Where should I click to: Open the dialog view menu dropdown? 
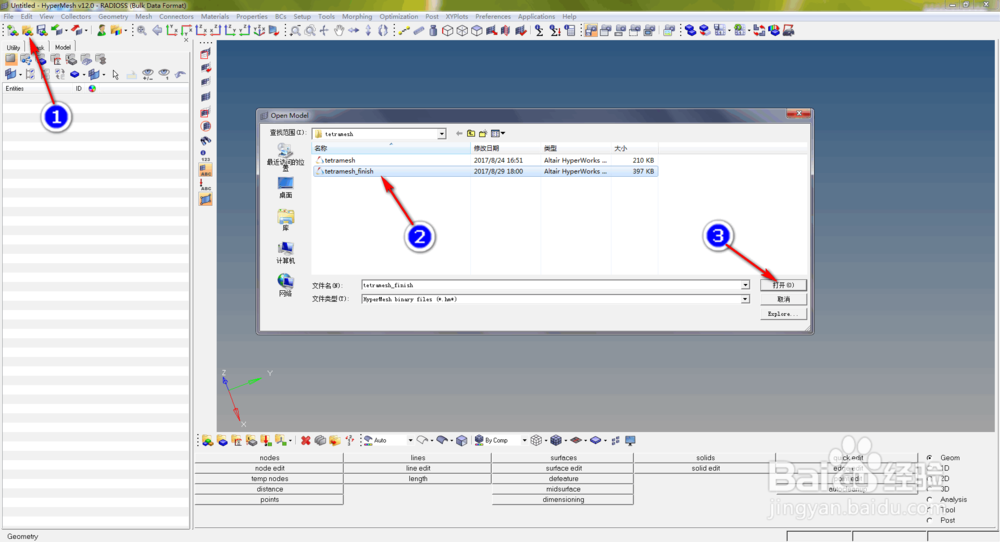click(x=497, y=133)
